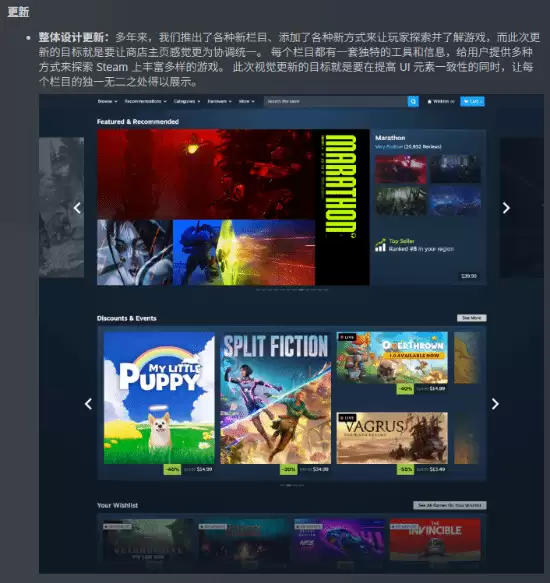The height and width of the screenshot is (583, 550).
Task: View first red Marathon screenshot thumbnail
Action: 401,169
